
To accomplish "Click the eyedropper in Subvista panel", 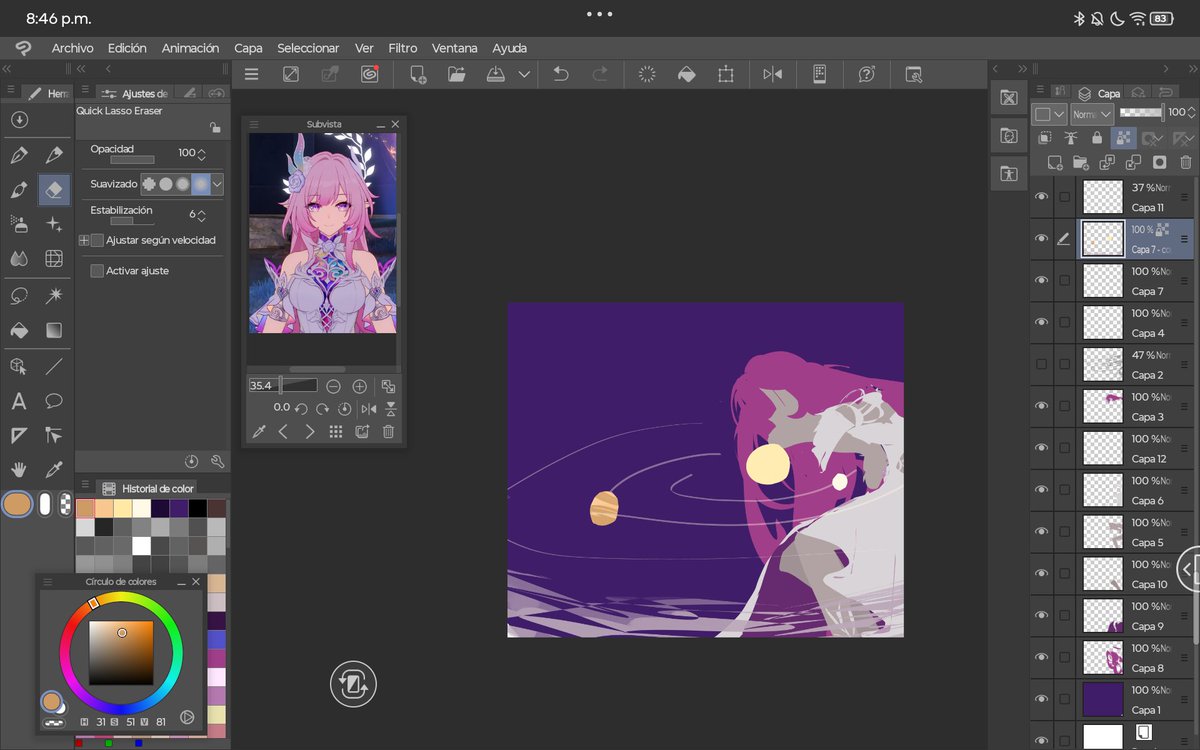I will click(258, 432).
